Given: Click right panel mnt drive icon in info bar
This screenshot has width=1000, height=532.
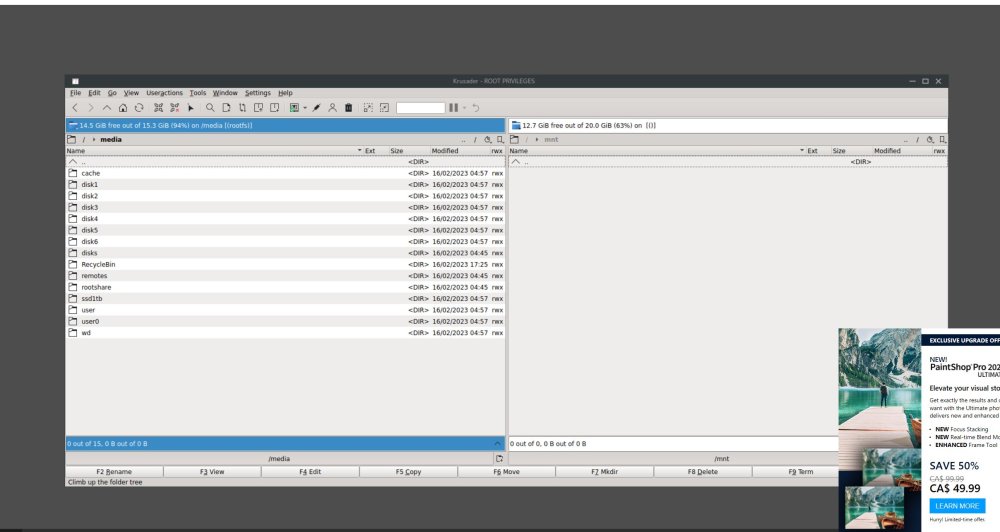Looking at the screenshot, I should [516, 126].
